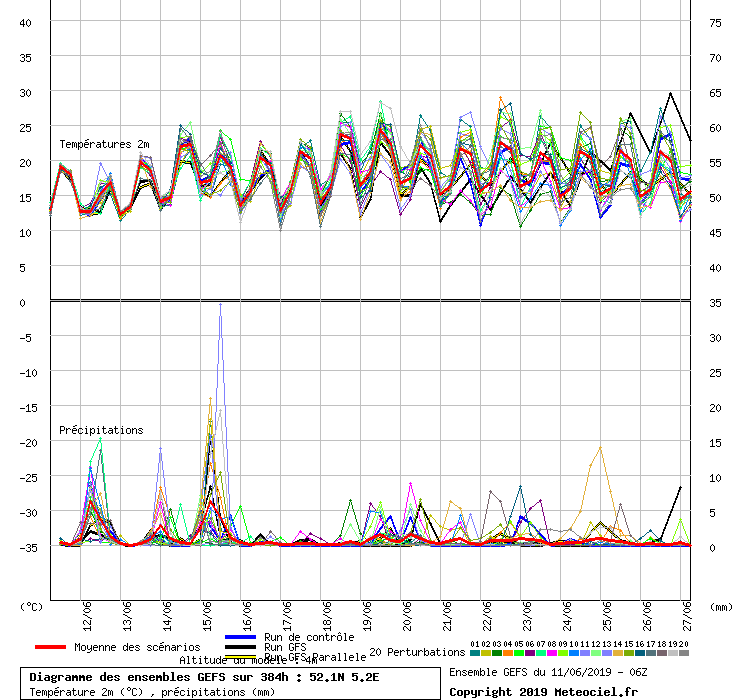This screenshot has height=700, width=740.
Task: Click the left-axis value -20
Action: [28, 443]
